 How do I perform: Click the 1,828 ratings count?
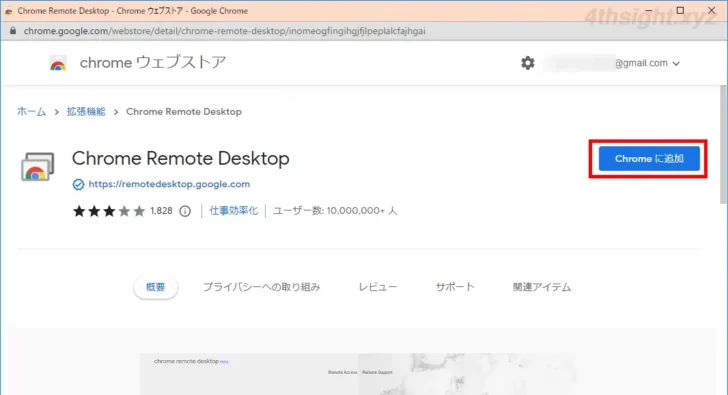(x=161, y=211)
